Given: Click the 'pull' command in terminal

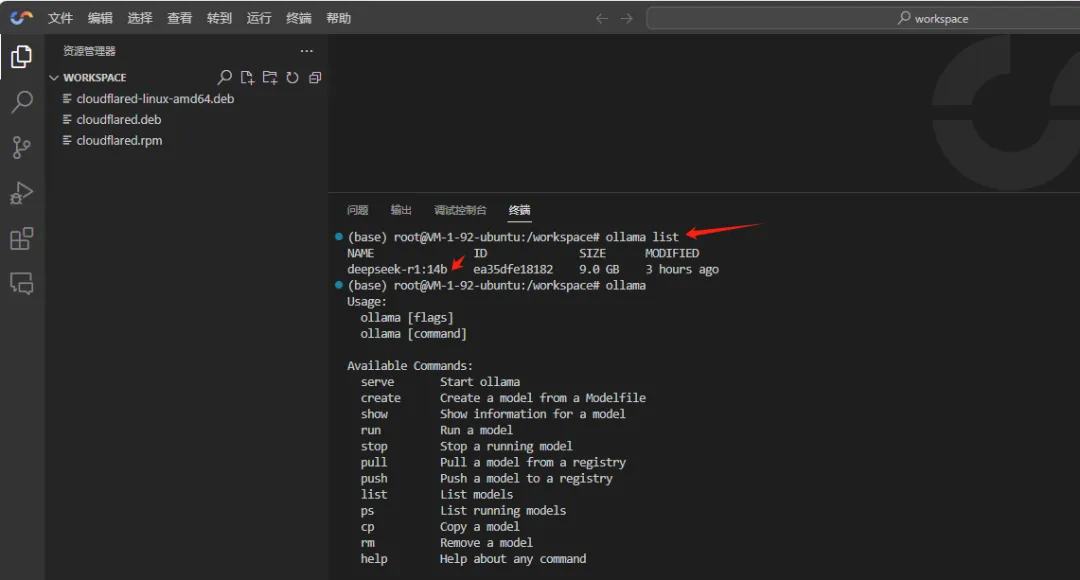Looking at the screenshot, I should pyautogui.click(x=373, y=462).
